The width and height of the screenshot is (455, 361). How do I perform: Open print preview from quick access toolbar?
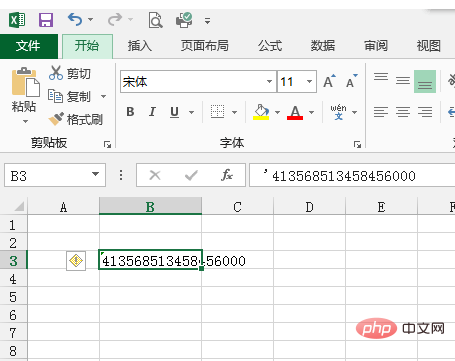click(155, 20)
